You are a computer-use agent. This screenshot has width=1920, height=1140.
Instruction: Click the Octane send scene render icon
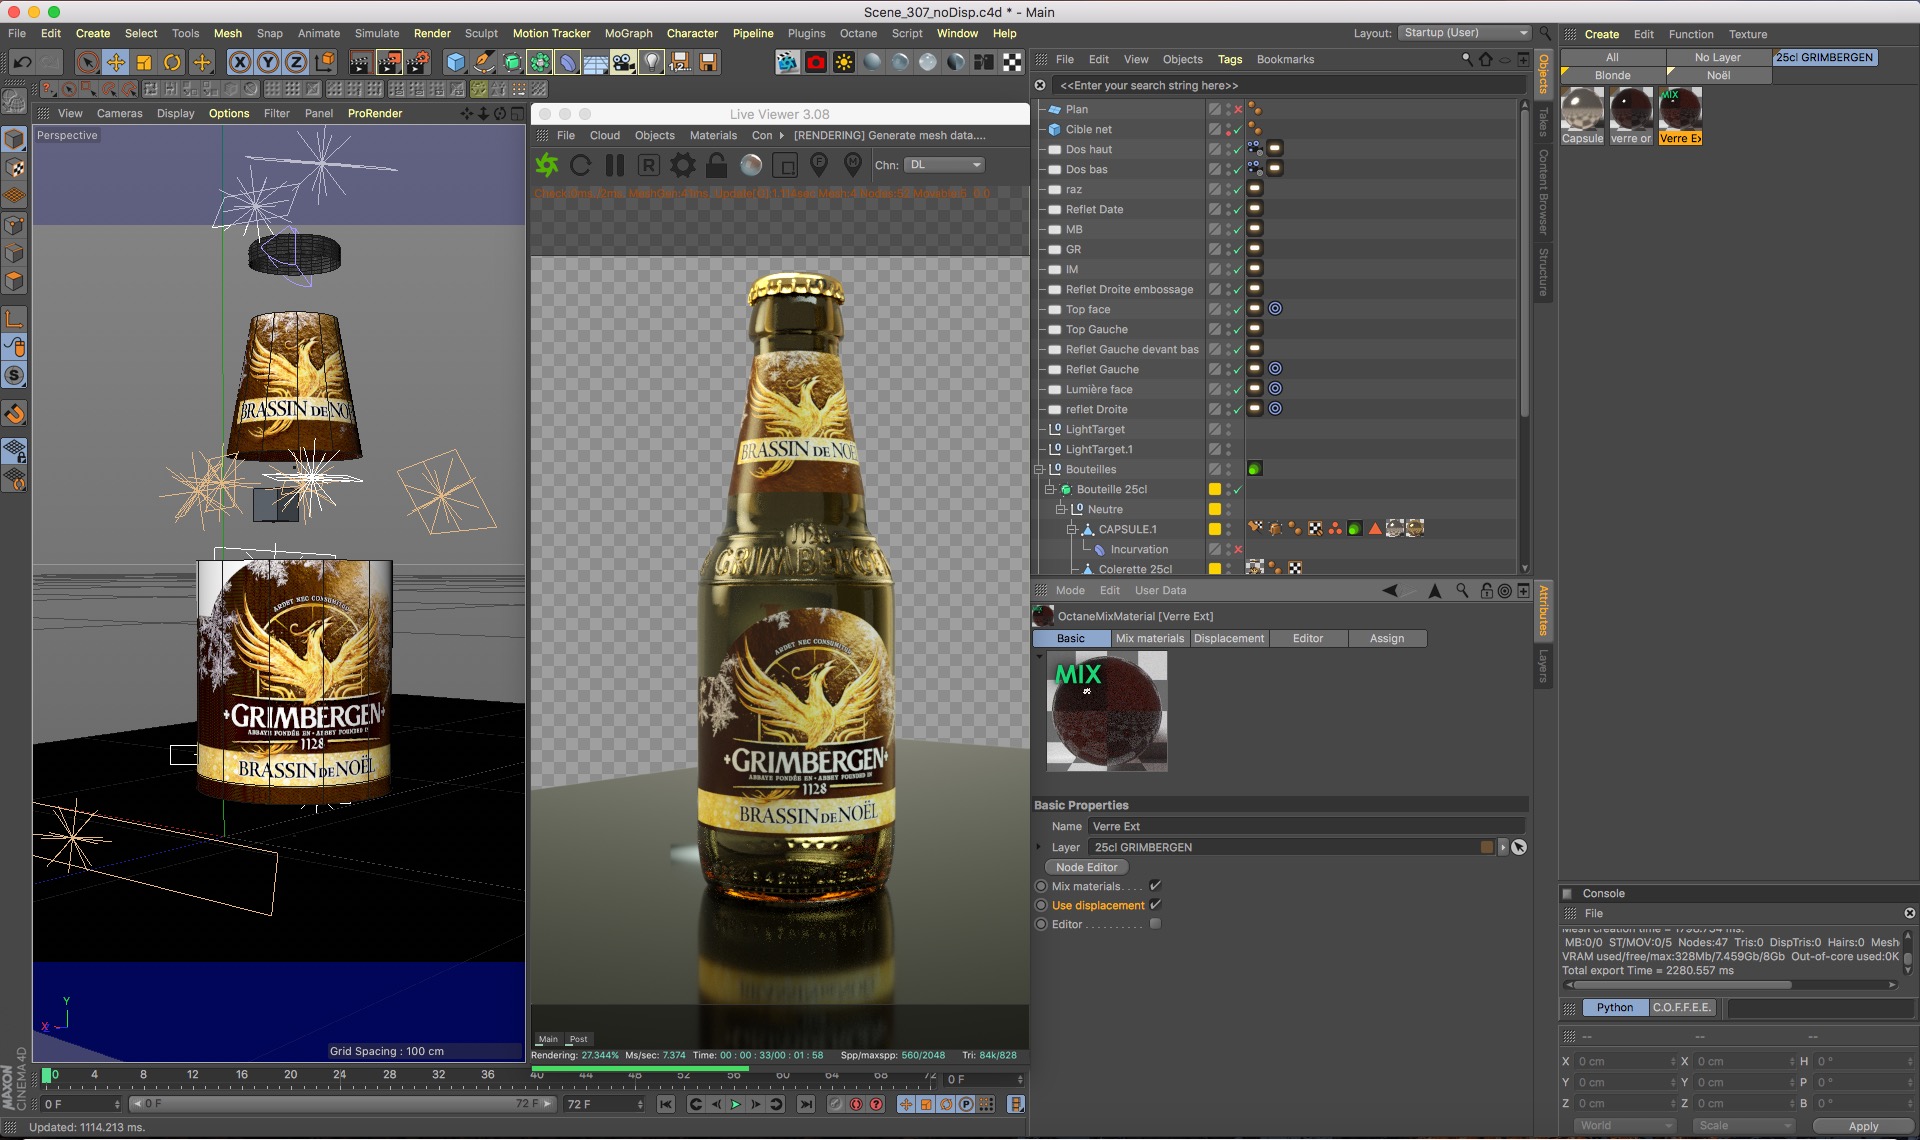[547, 165]
